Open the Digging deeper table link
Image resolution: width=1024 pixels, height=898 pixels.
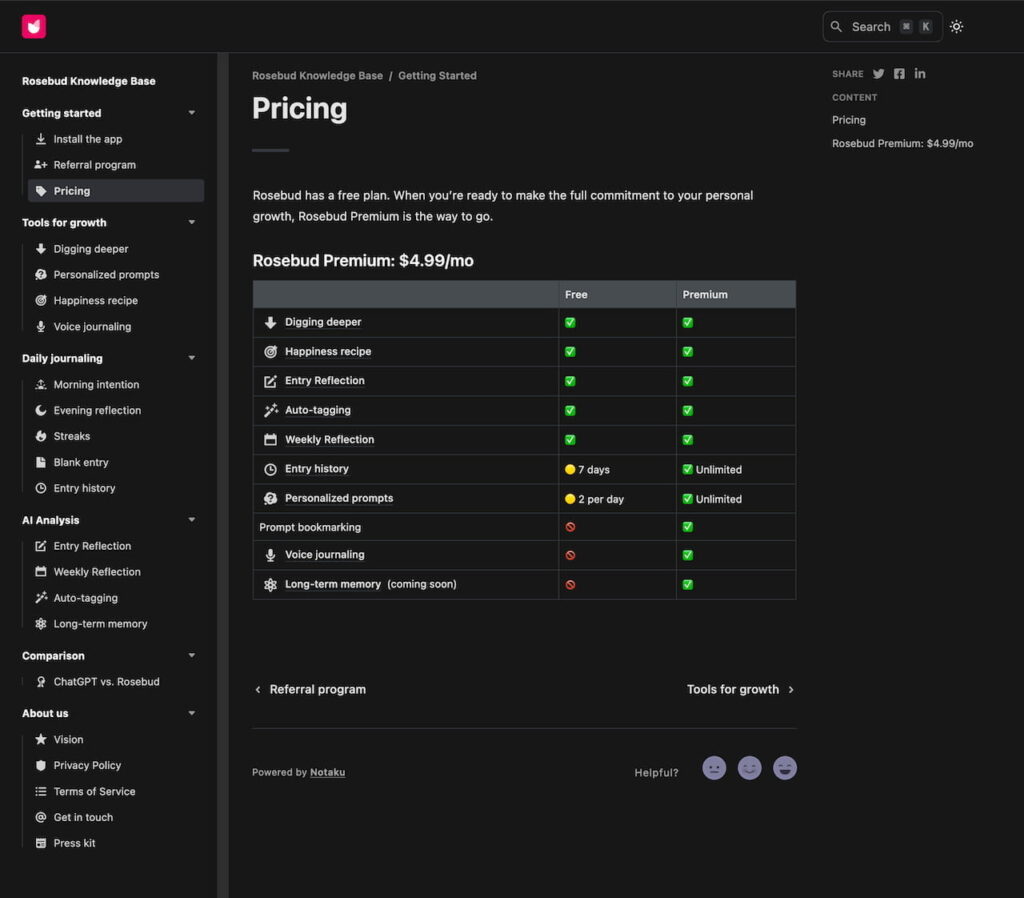point(323,322)
